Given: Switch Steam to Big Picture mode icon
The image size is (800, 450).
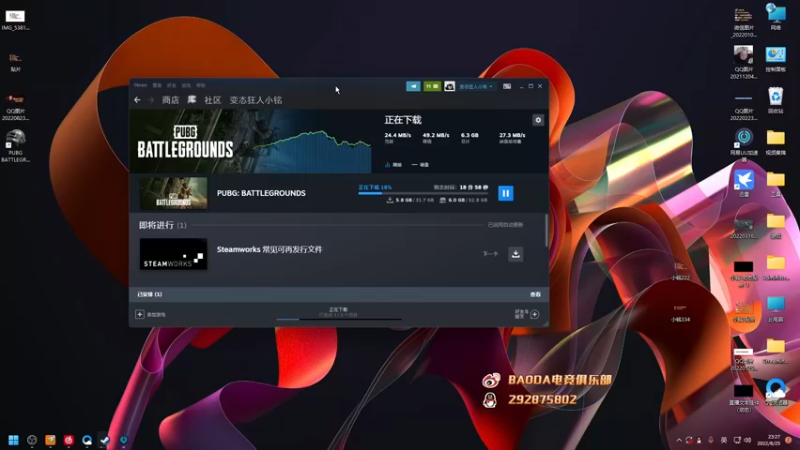Looking at the screenshot, I should (x=507, y=86).
